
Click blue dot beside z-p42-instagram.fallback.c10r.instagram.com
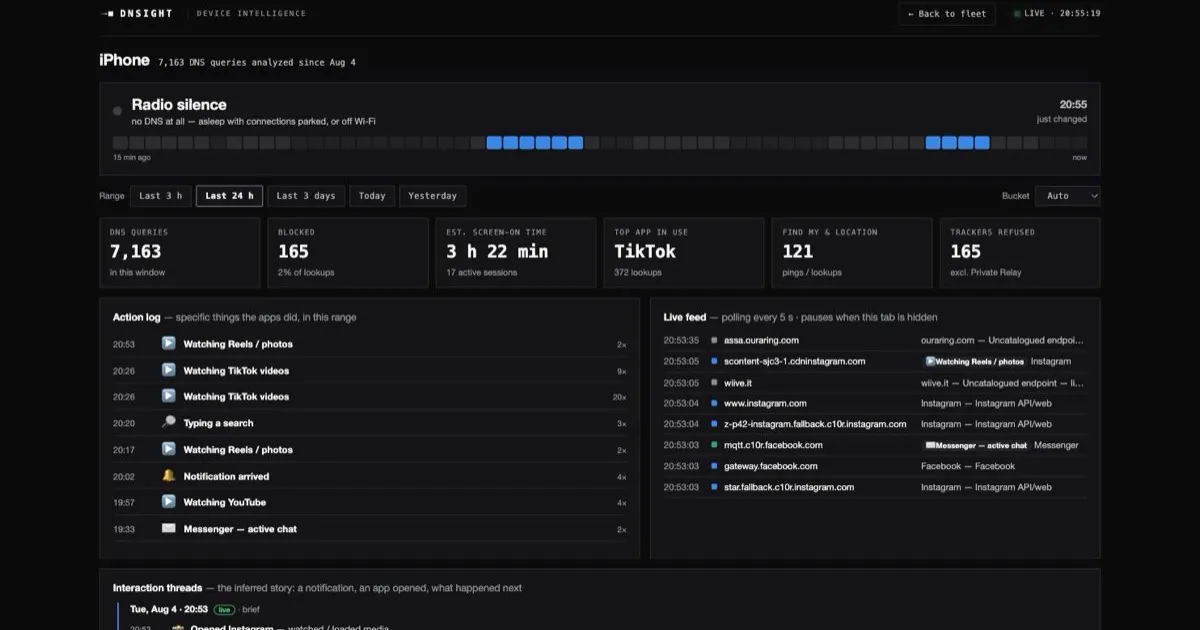[714, 424]
